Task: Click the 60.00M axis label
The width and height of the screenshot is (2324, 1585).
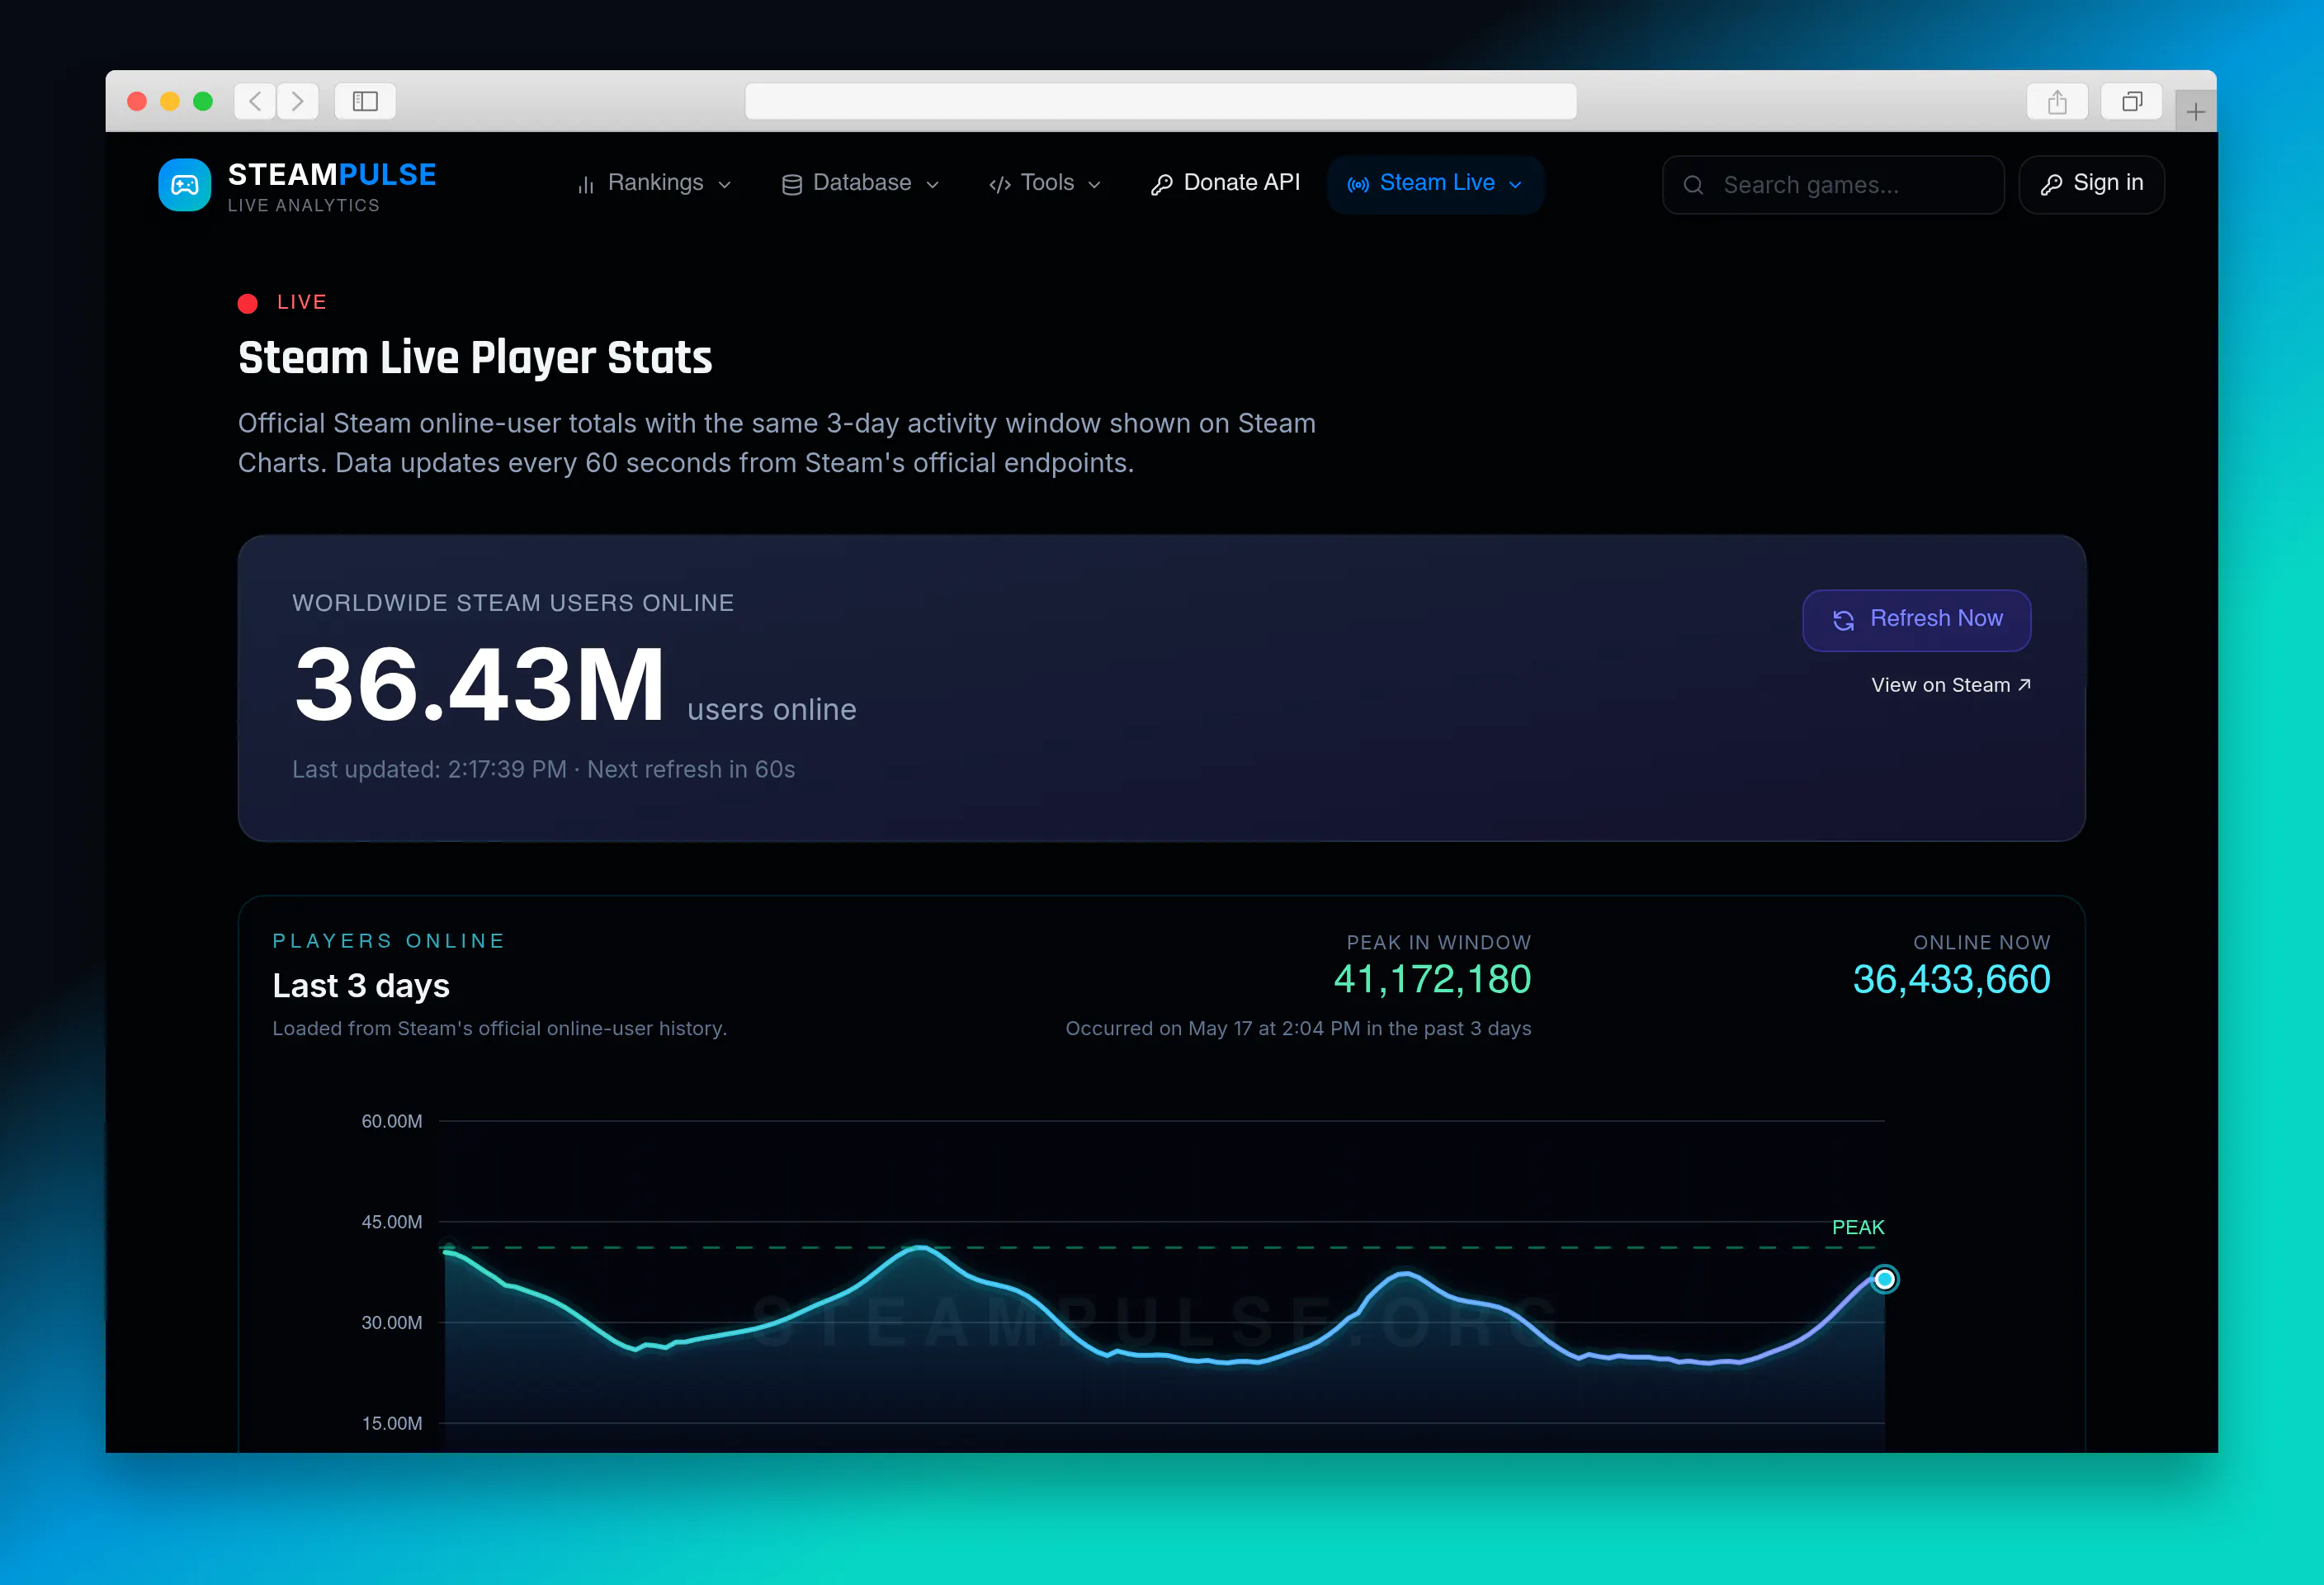Action: click(x=392, y=1122)
